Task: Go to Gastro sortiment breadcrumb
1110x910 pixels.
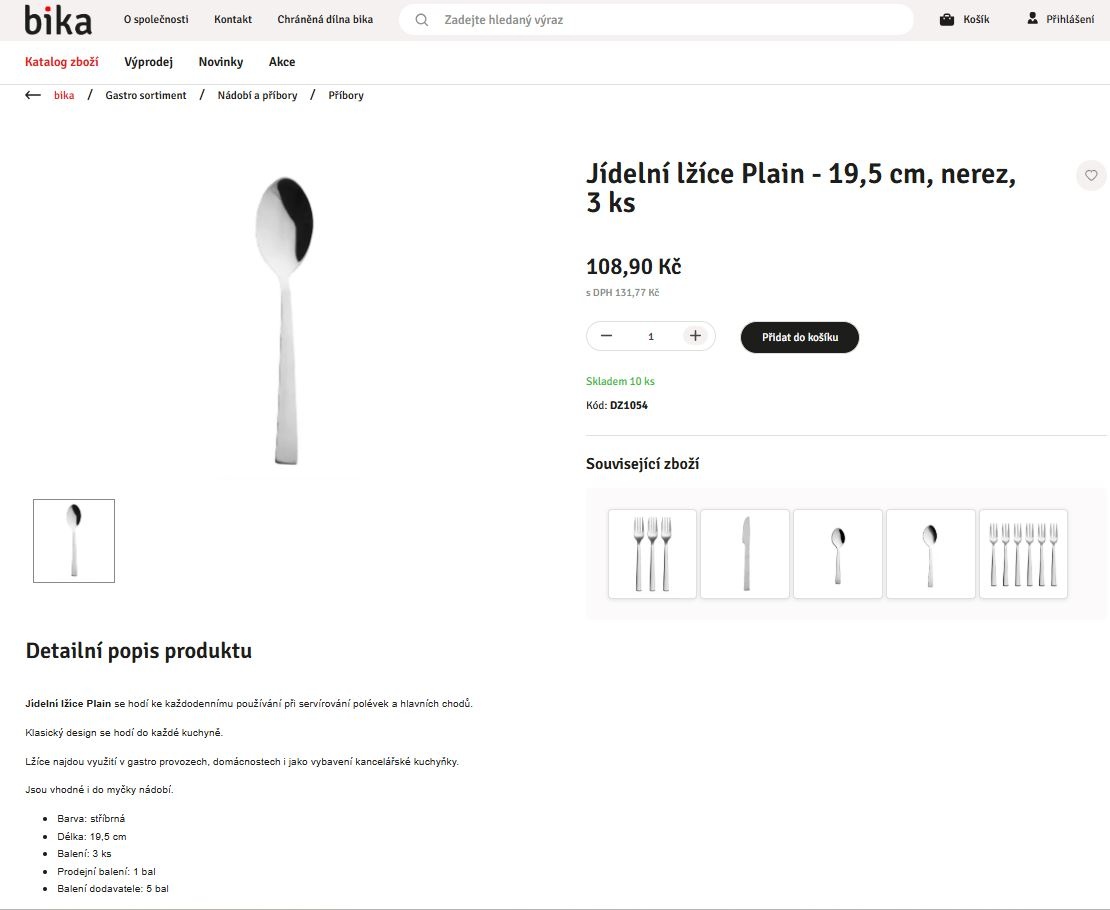Action: tap(146, 96)
